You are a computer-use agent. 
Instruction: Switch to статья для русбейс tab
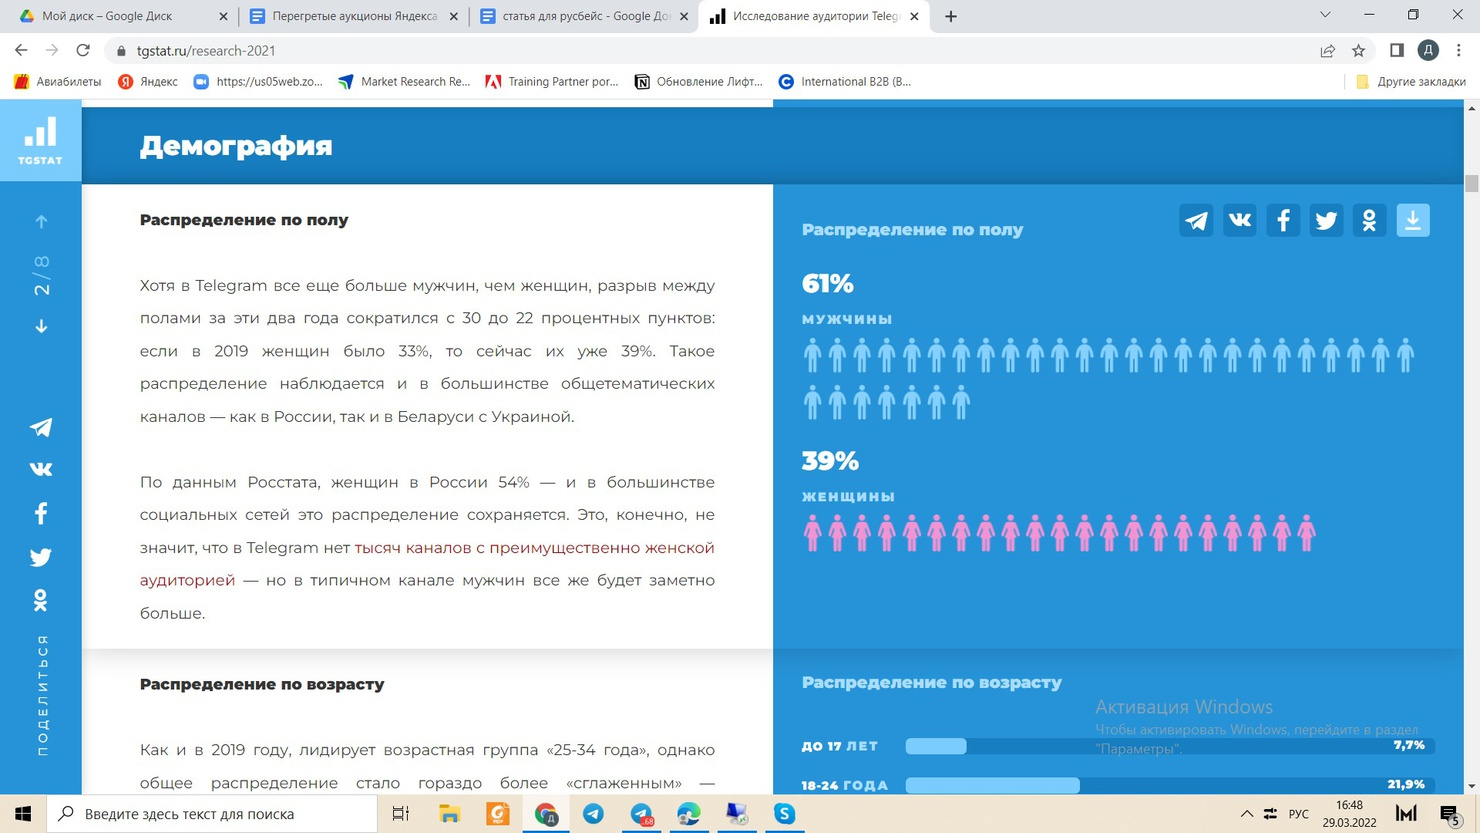582,16
